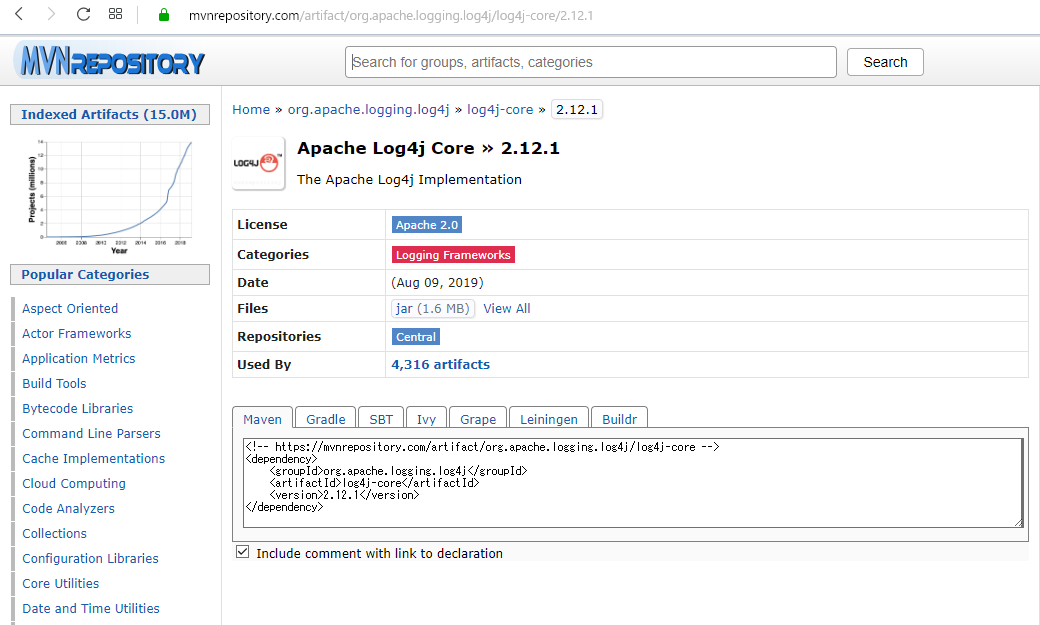Click the Log4j artifact logo image
The width and height of the screenshot is (1040, 625).
click(259, 163)
